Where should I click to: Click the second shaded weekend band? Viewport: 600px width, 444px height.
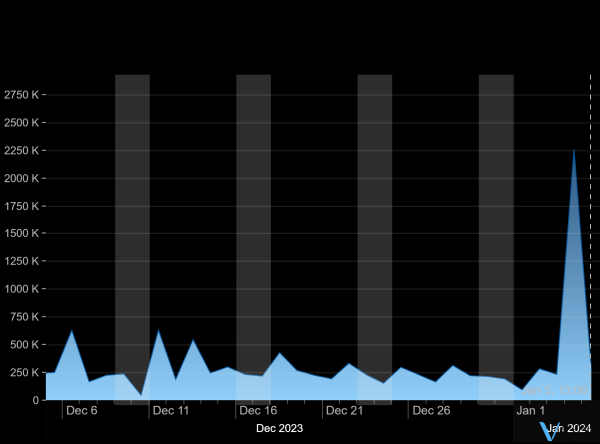(253, 200)
